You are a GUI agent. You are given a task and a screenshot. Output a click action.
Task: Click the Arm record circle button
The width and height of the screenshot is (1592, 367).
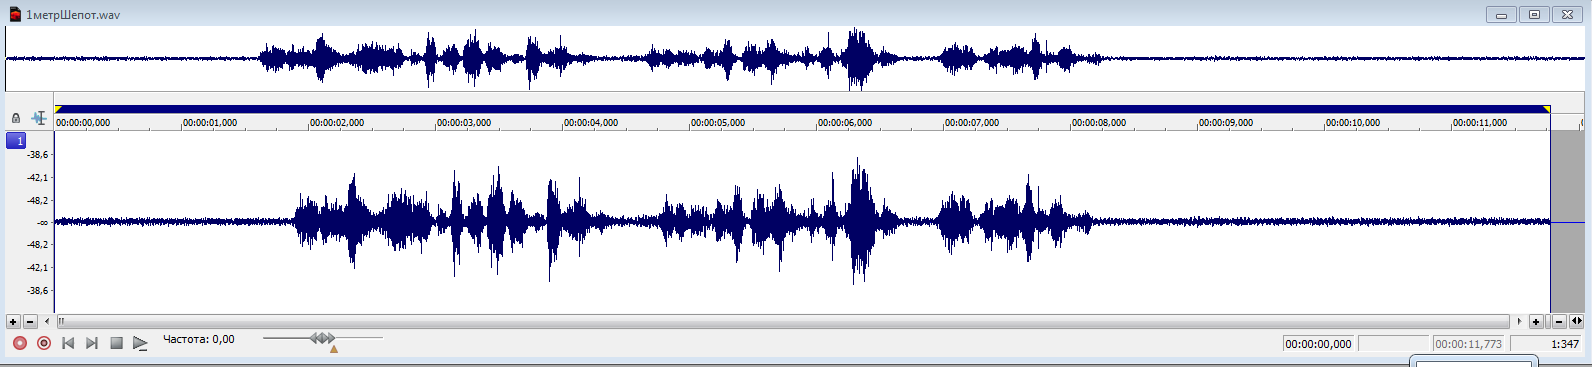(44, 343)
